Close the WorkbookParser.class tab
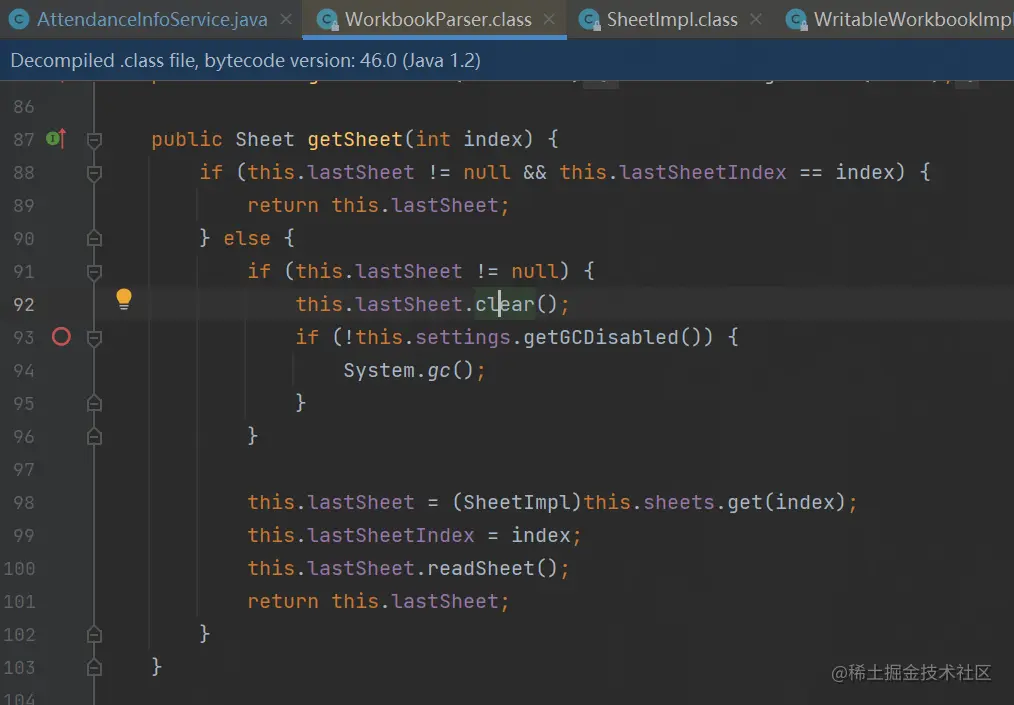The height and width of the screenshot is (705, 1014). (x=550, y=20)
